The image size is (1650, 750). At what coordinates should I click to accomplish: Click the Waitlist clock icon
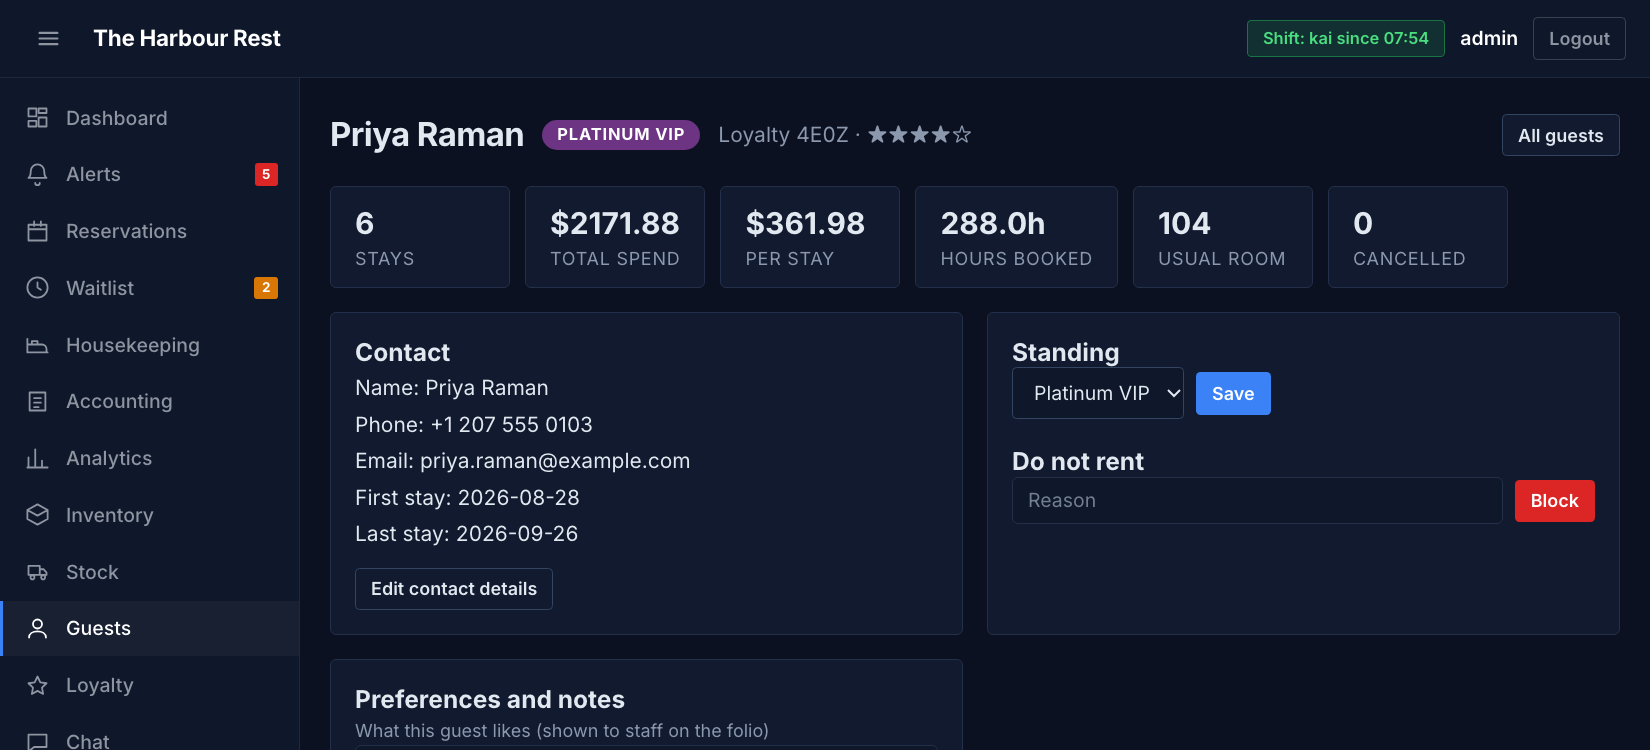coord(37,288)
